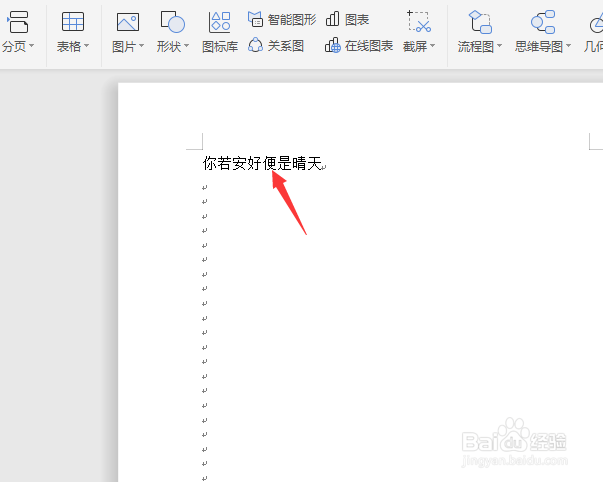Expand the 形状 dropdown arrow
The height and width of the screenshot is (482, 603).
tap(187, 46)
